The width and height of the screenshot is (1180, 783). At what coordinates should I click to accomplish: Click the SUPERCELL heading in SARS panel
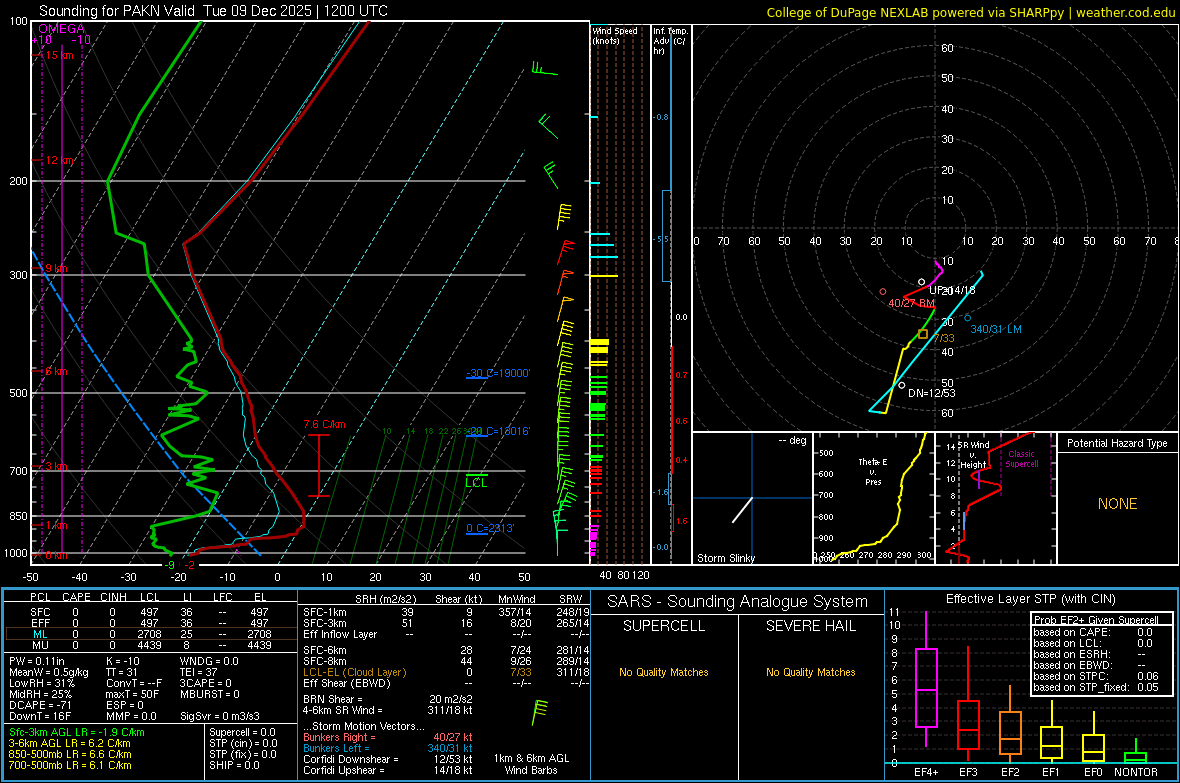pyautogui.click(x=664, y=626)
